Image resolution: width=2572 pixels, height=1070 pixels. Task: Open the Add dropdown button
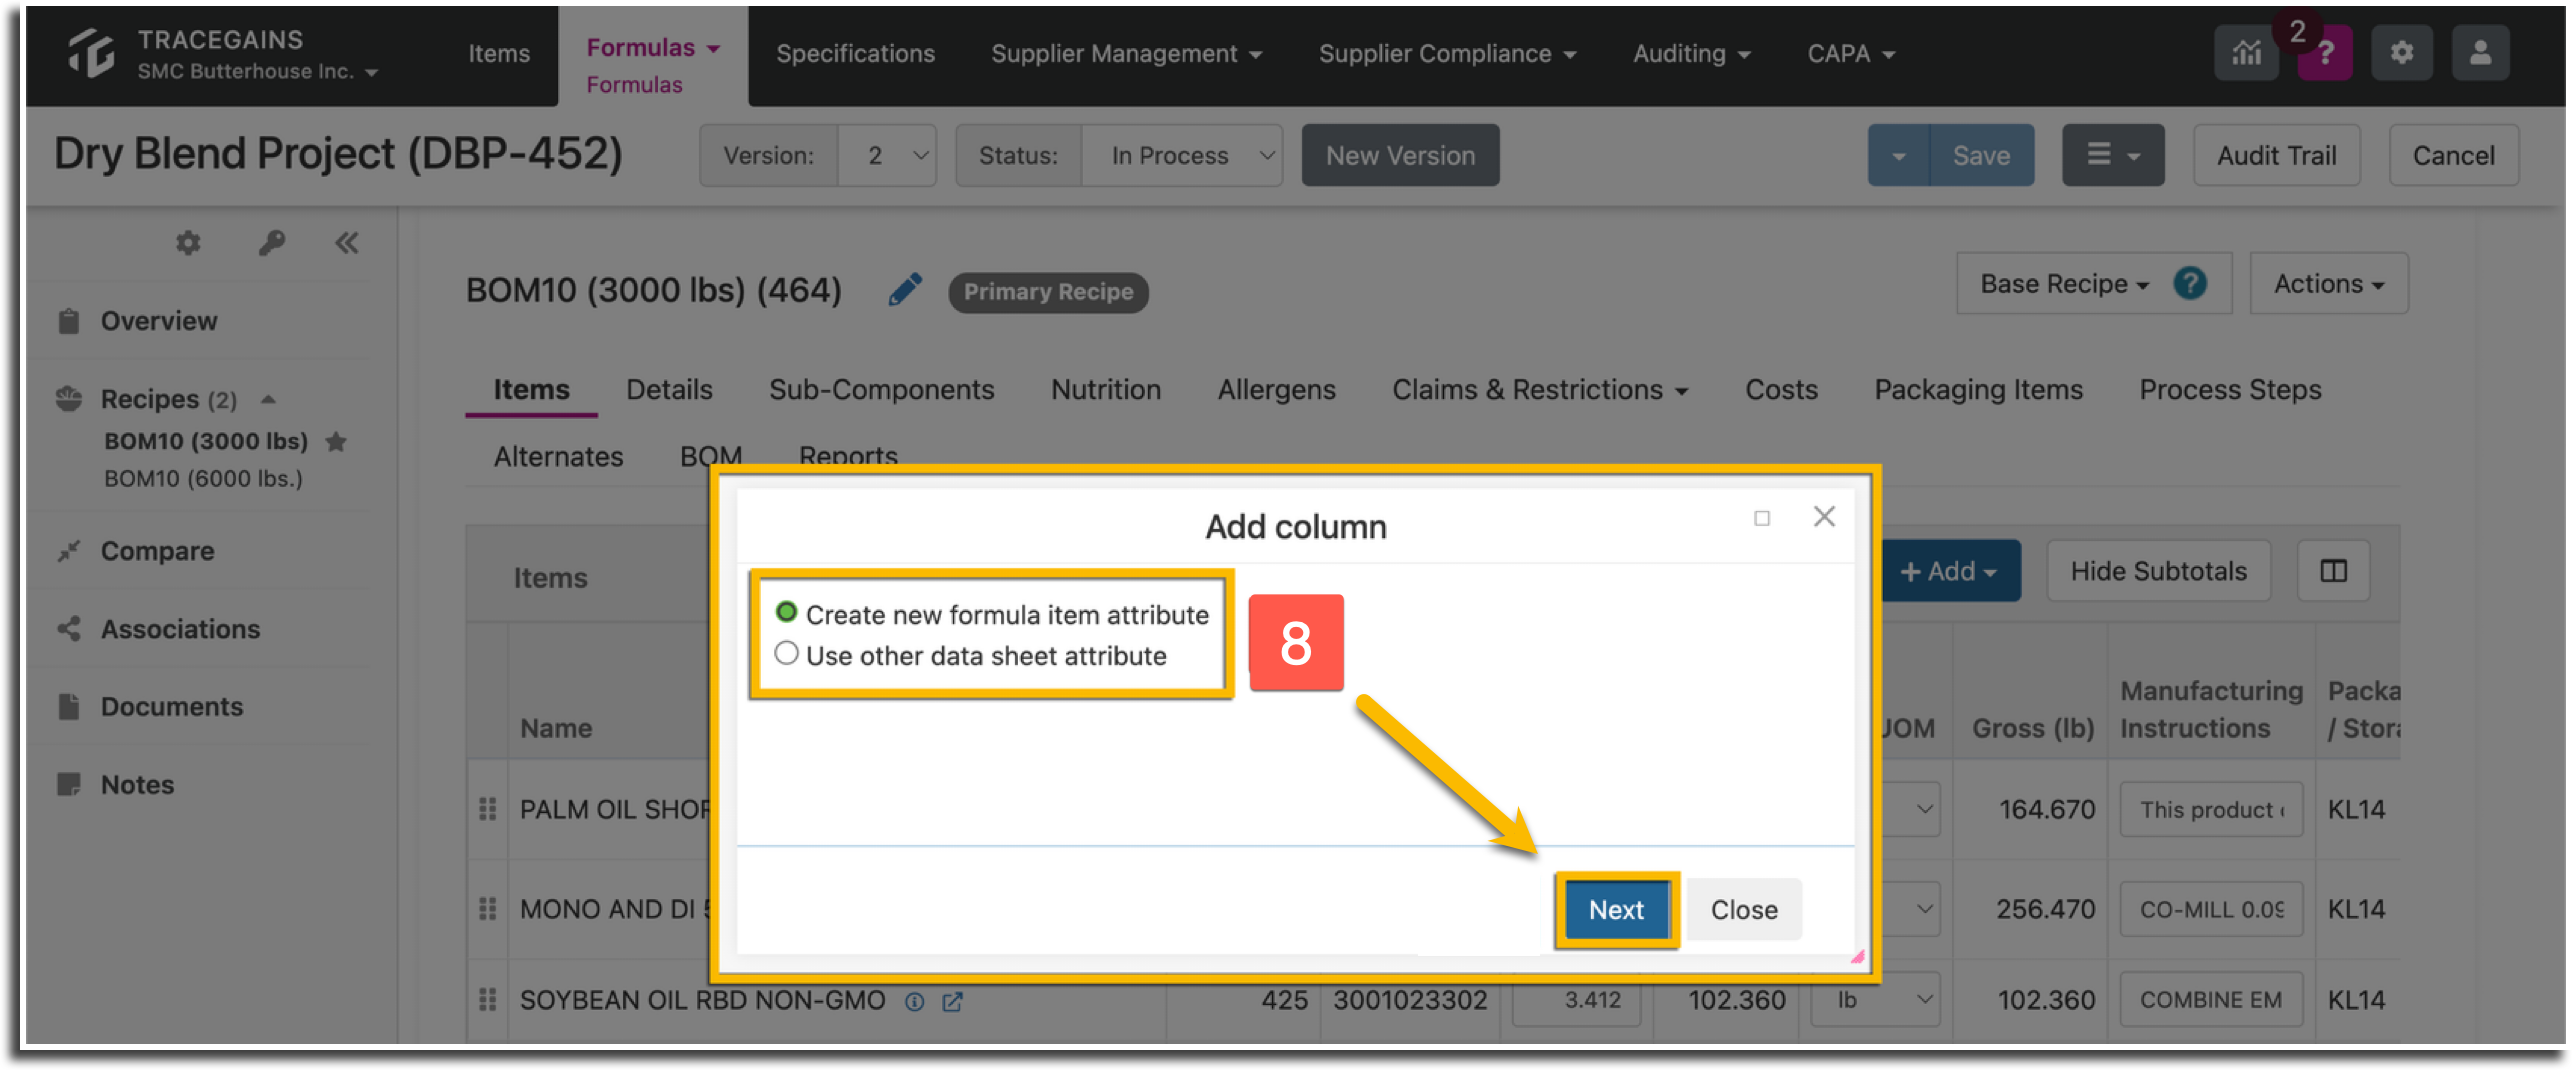[x=1950, y=571]
